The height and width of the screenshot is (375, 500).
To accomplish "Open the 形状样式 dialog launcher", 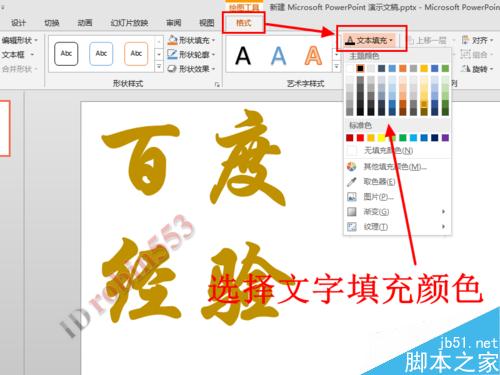I will [217, 85].
